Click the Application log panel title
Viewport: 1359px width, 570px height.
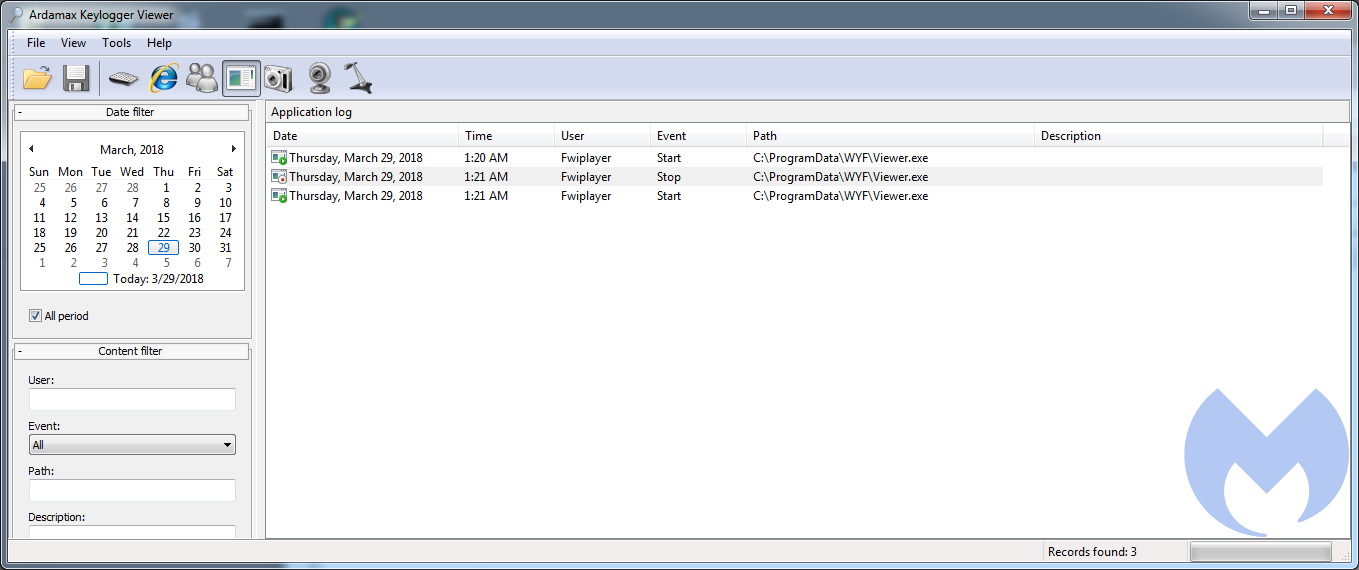click(x=311, y=112)
